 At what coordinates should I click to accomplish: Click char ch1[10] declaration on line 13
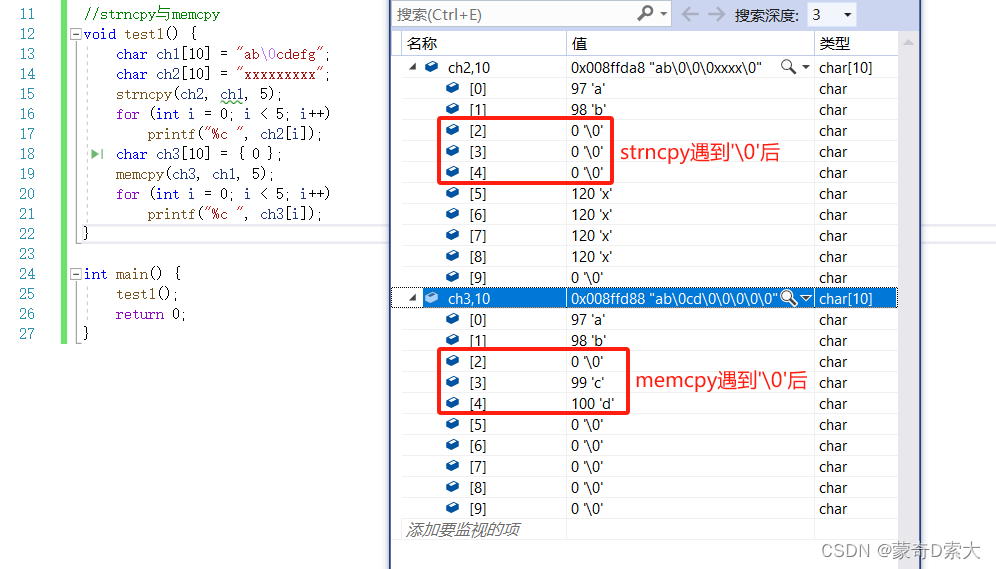(223, 54)
